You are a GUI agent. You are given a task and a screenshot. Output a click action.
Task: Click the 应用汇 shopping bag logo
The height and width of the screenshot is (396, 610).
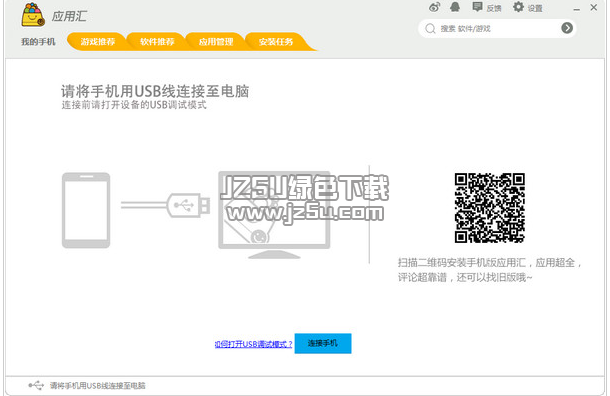(x=33, y=15)
